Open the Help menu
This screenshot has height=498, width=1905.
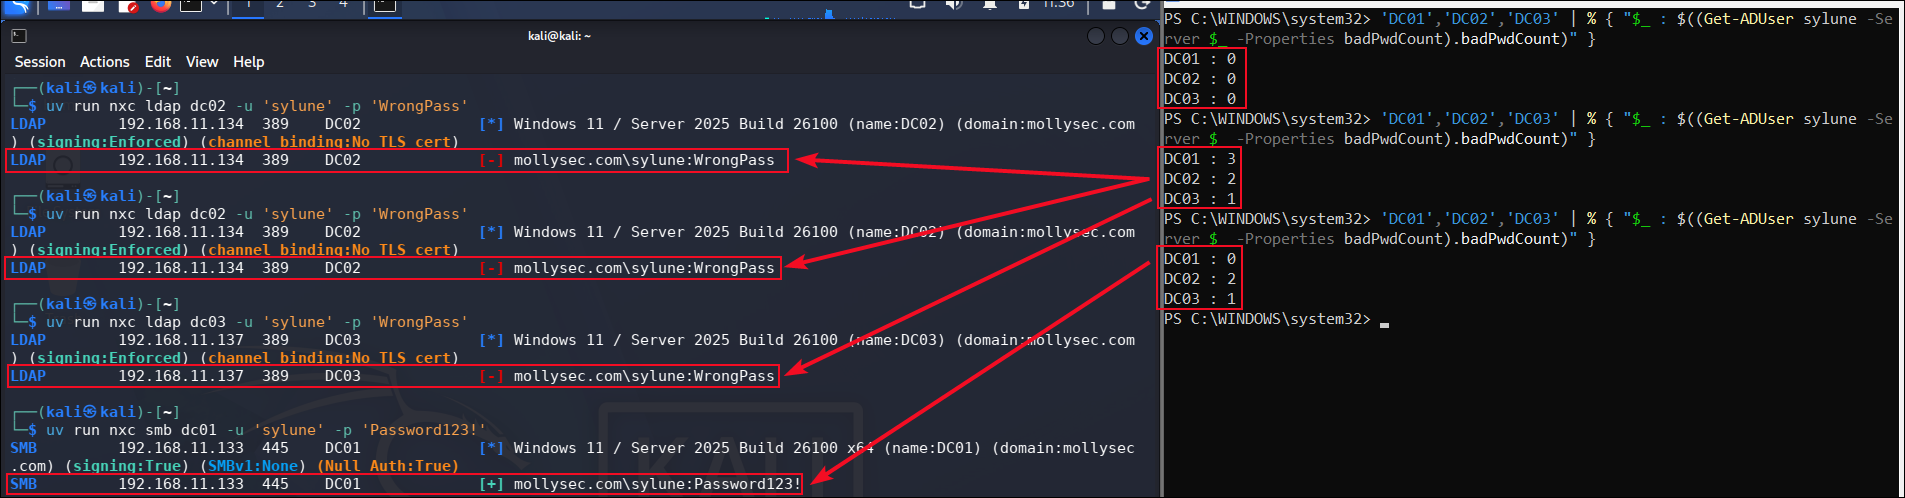click(249, 62)
